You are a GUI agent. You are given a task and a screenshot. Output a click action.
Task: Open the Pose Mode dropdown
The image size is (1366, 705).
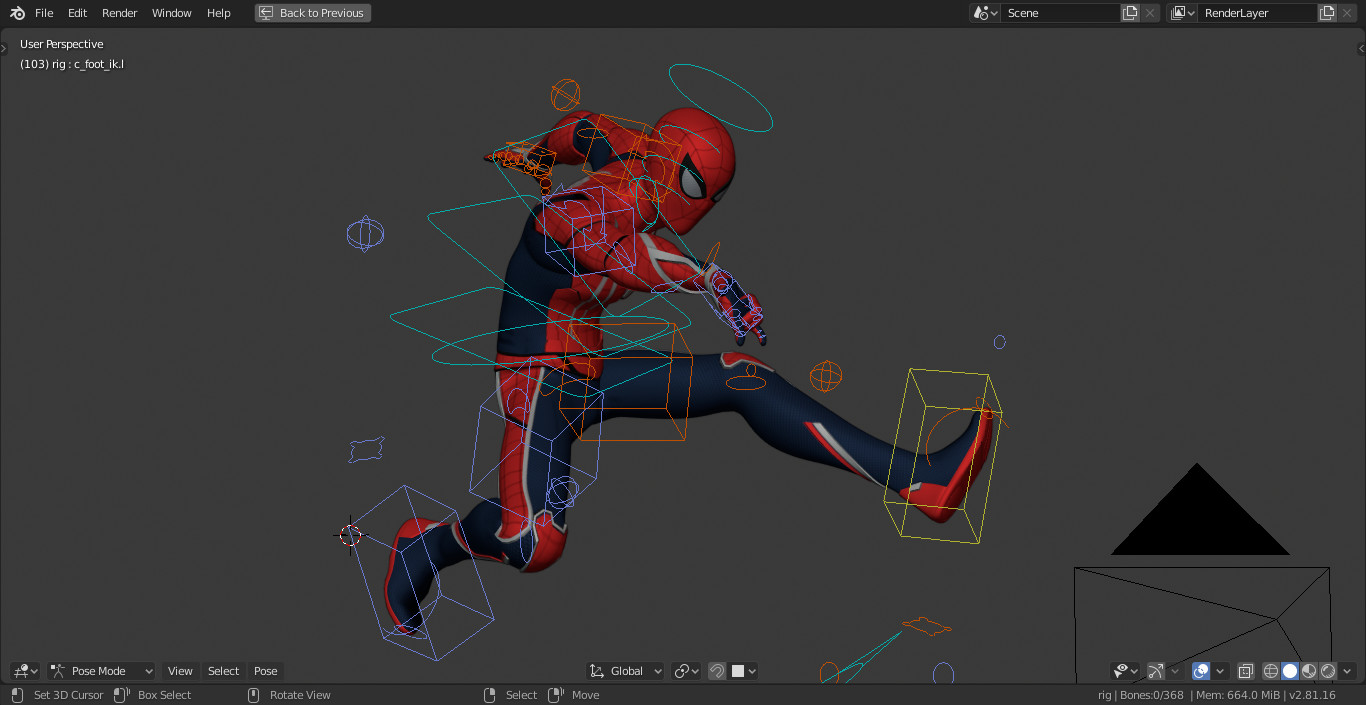tap(100, 671)
